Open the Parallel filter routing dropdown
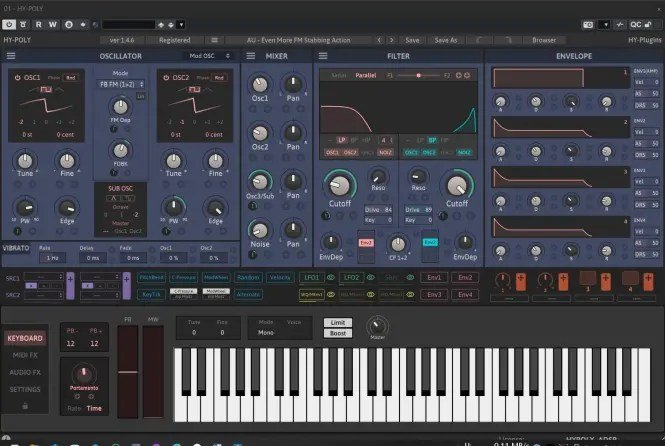The image size is (665, 446). 365,75
